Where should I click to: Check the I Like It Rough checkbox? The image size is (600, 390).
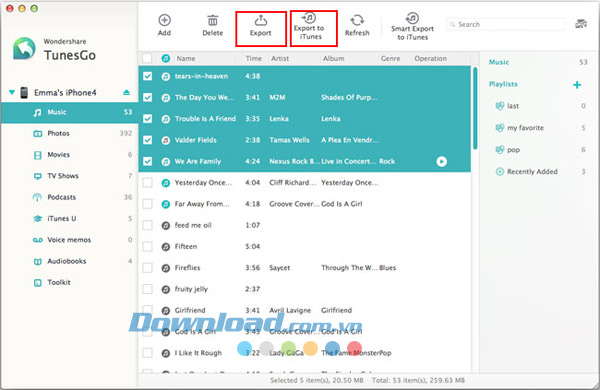[x=147, y=353]
